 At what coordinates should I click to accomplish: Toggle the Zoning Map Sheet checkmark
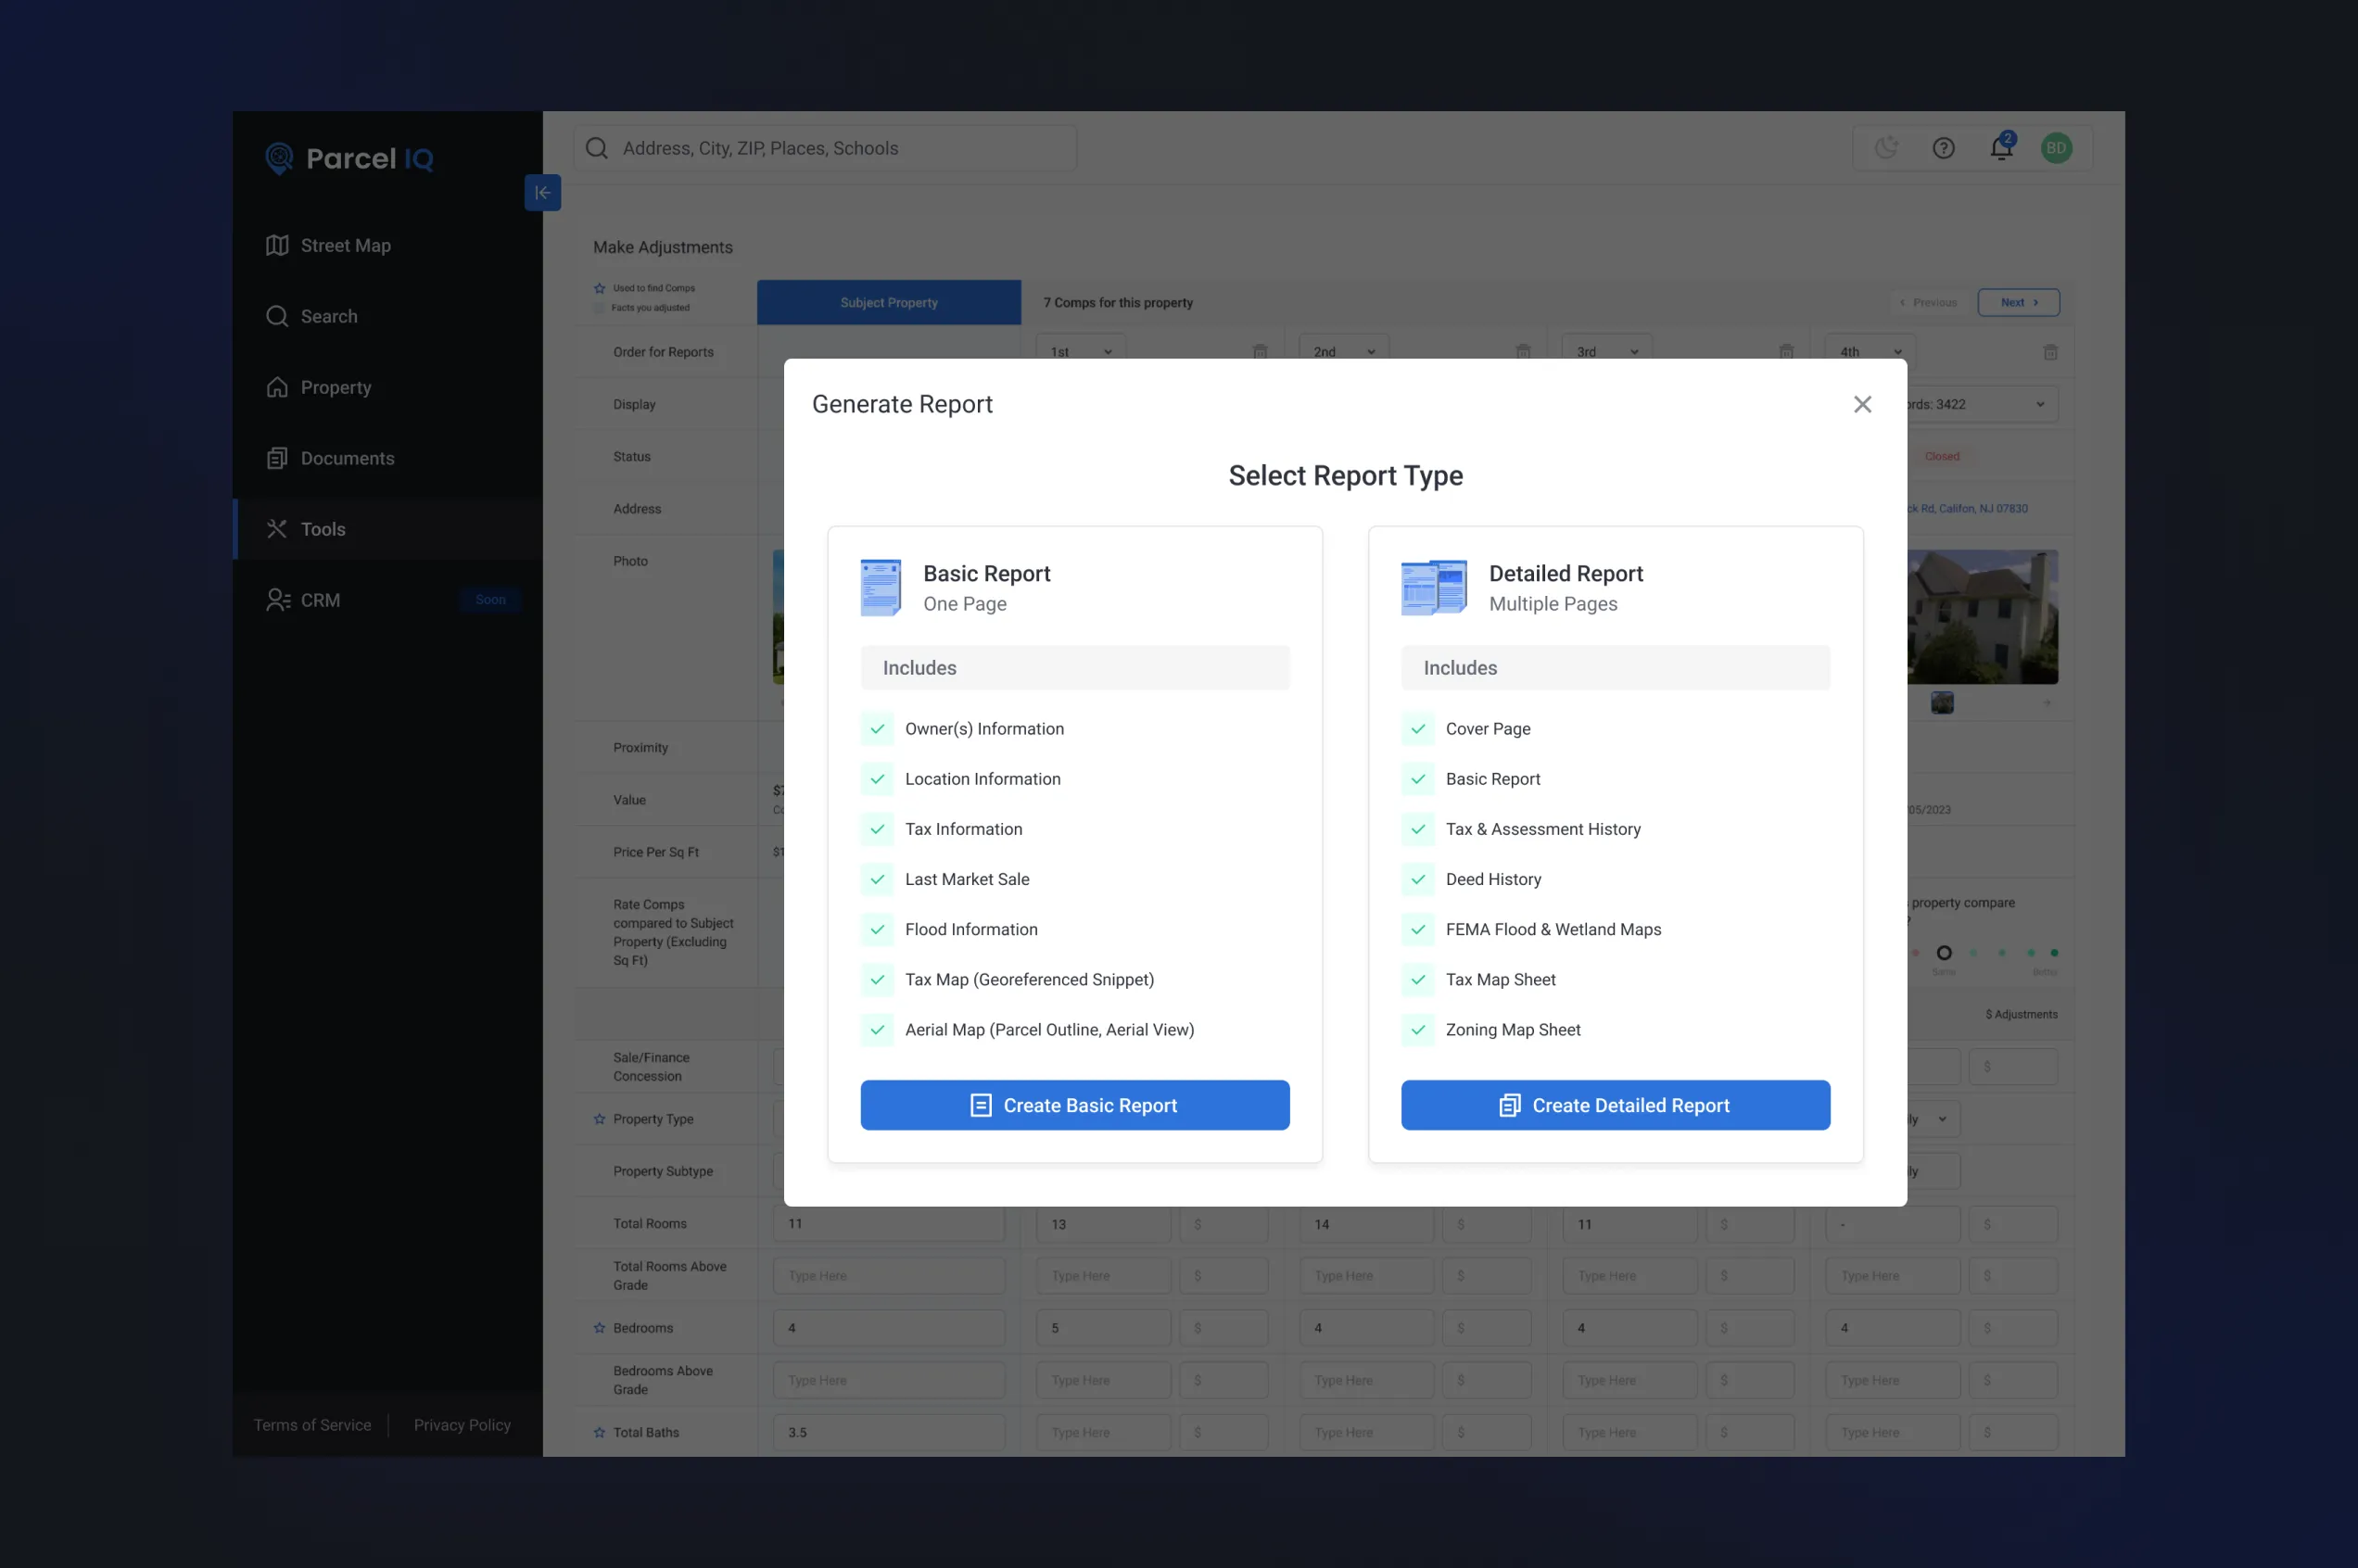click(1417, 1029)
